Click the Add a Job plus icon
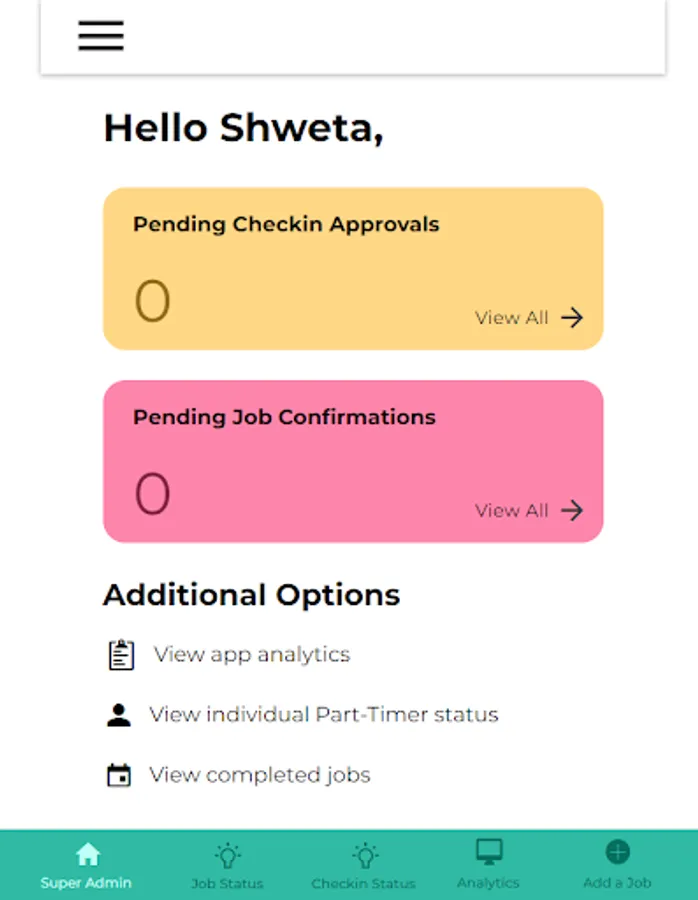Screen dimensions: 698x900 point(618,852)
